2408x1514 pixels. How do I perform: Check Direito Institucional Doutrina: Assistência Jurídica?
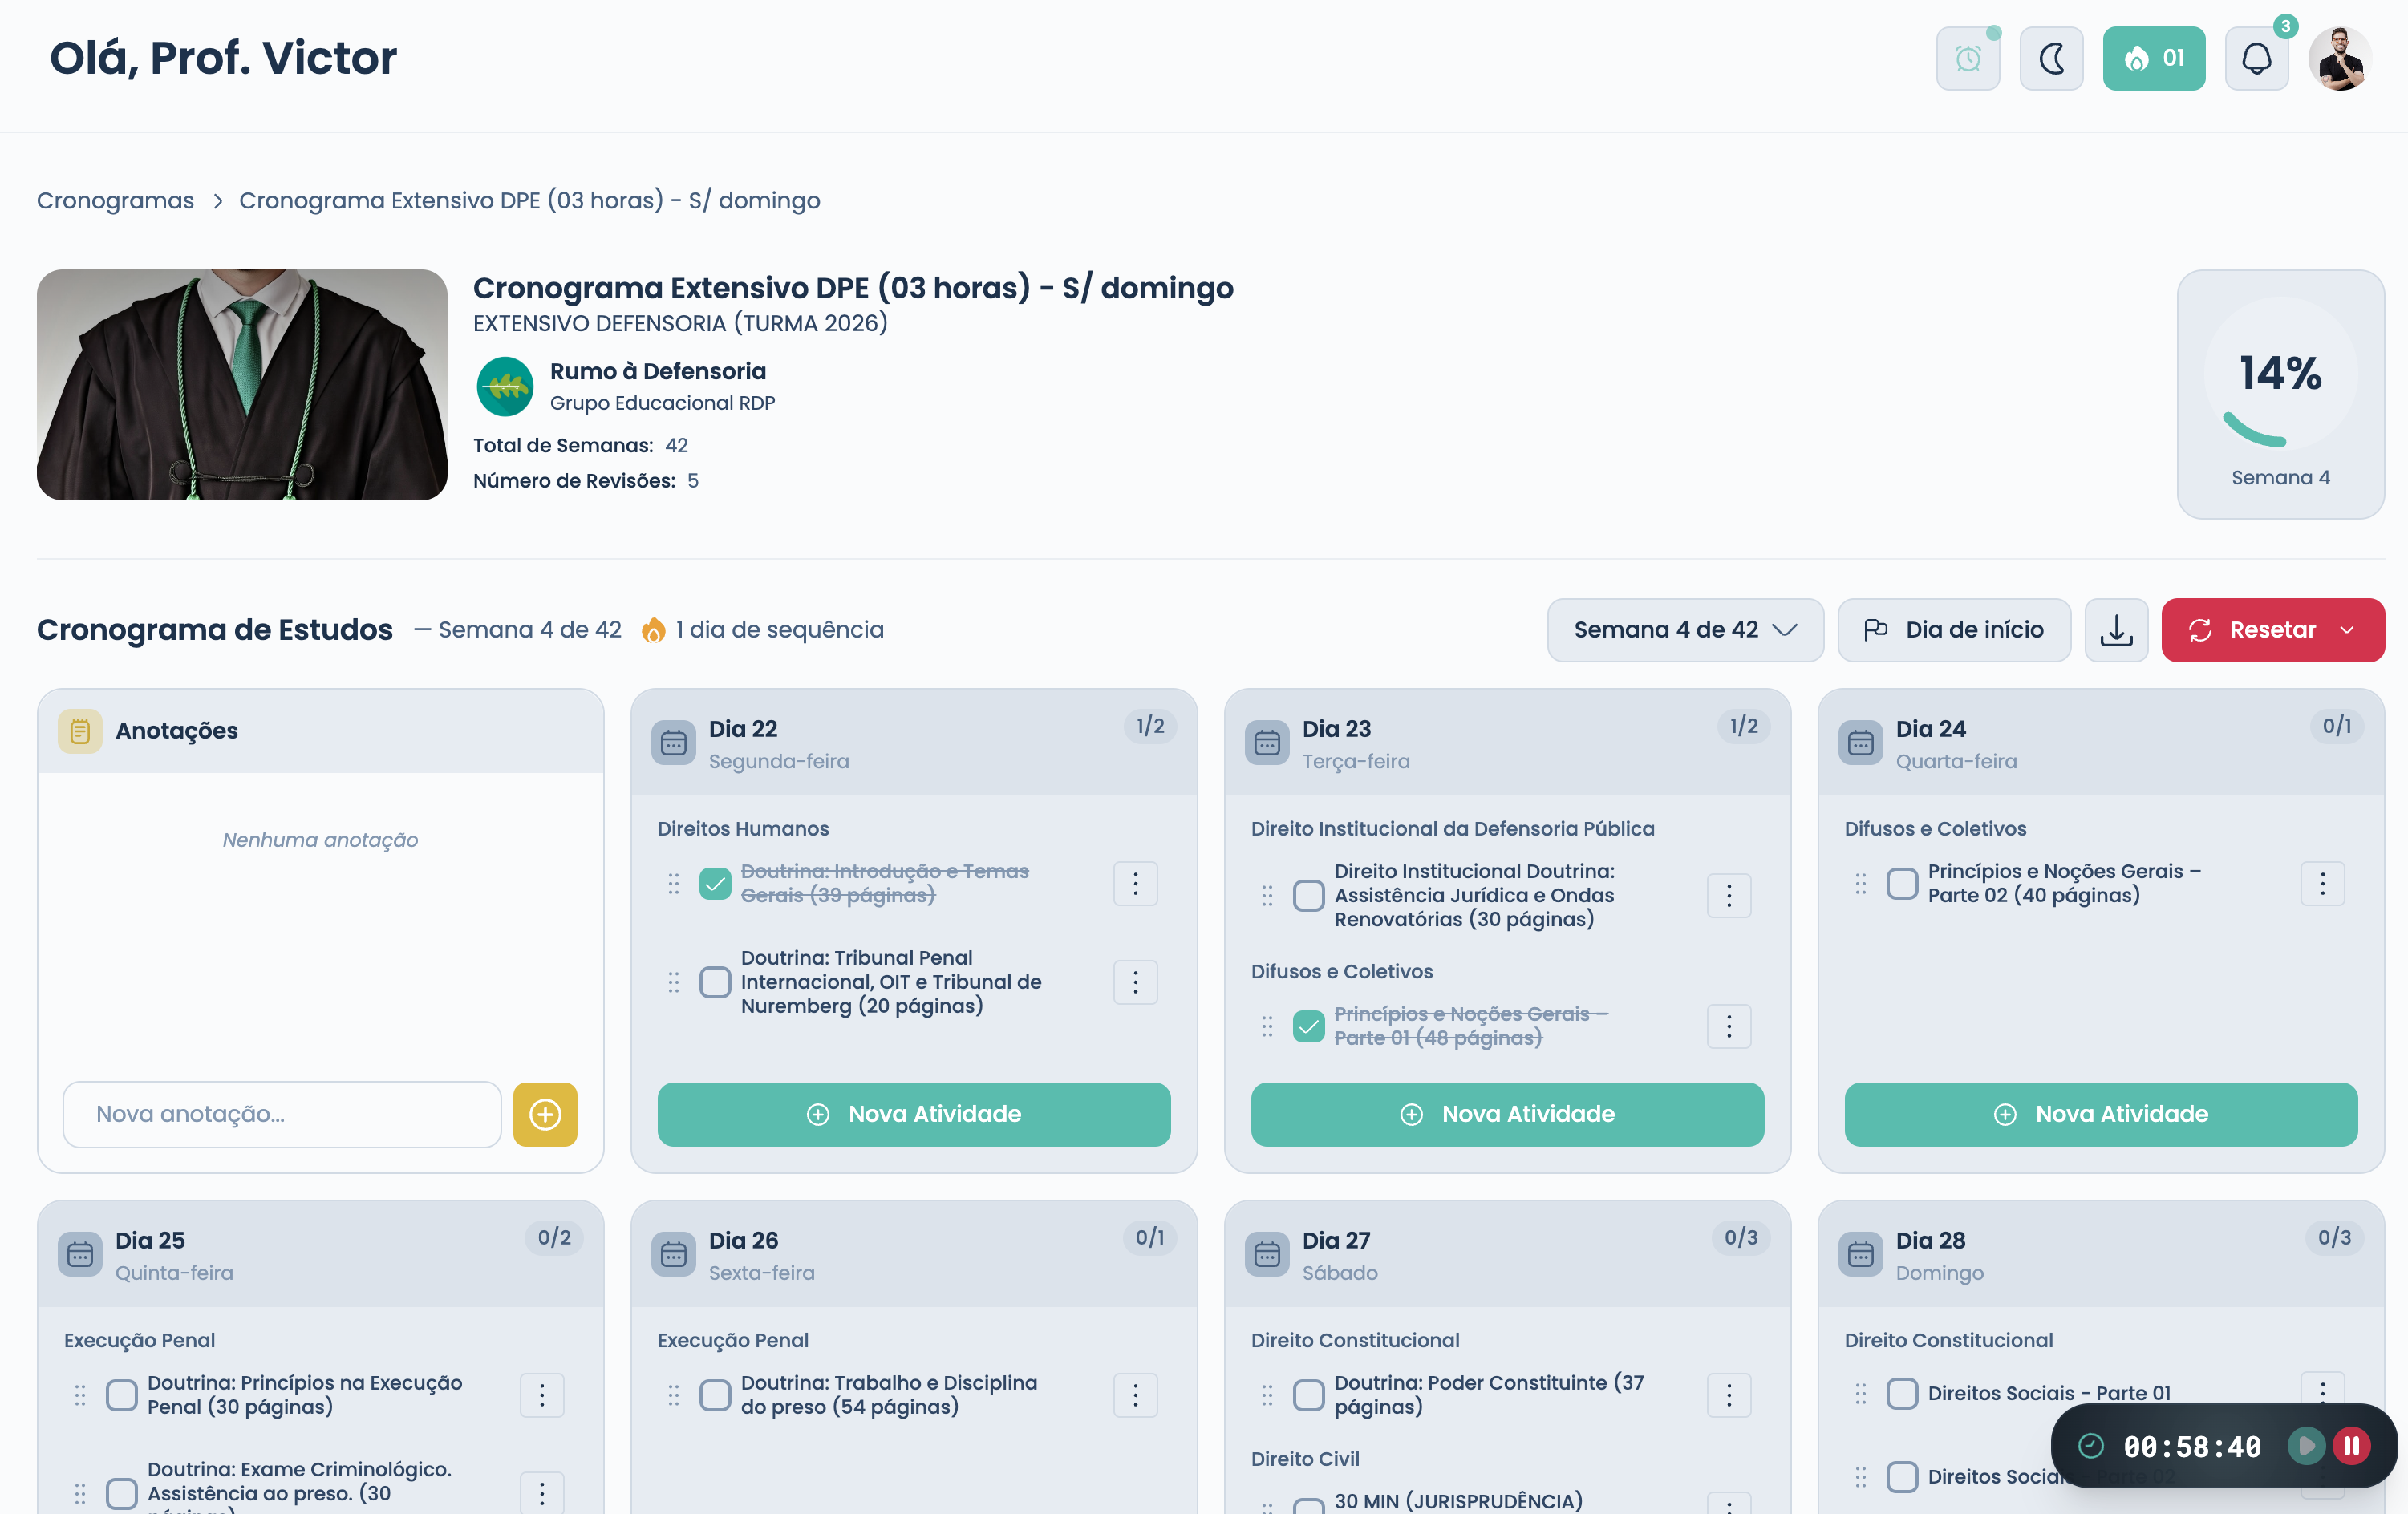[x=1308, y=895]
